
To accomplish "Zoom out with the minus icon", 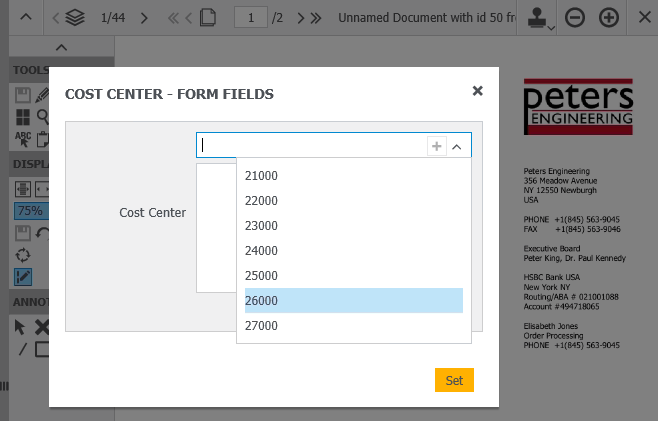I will tap(575, 18).
